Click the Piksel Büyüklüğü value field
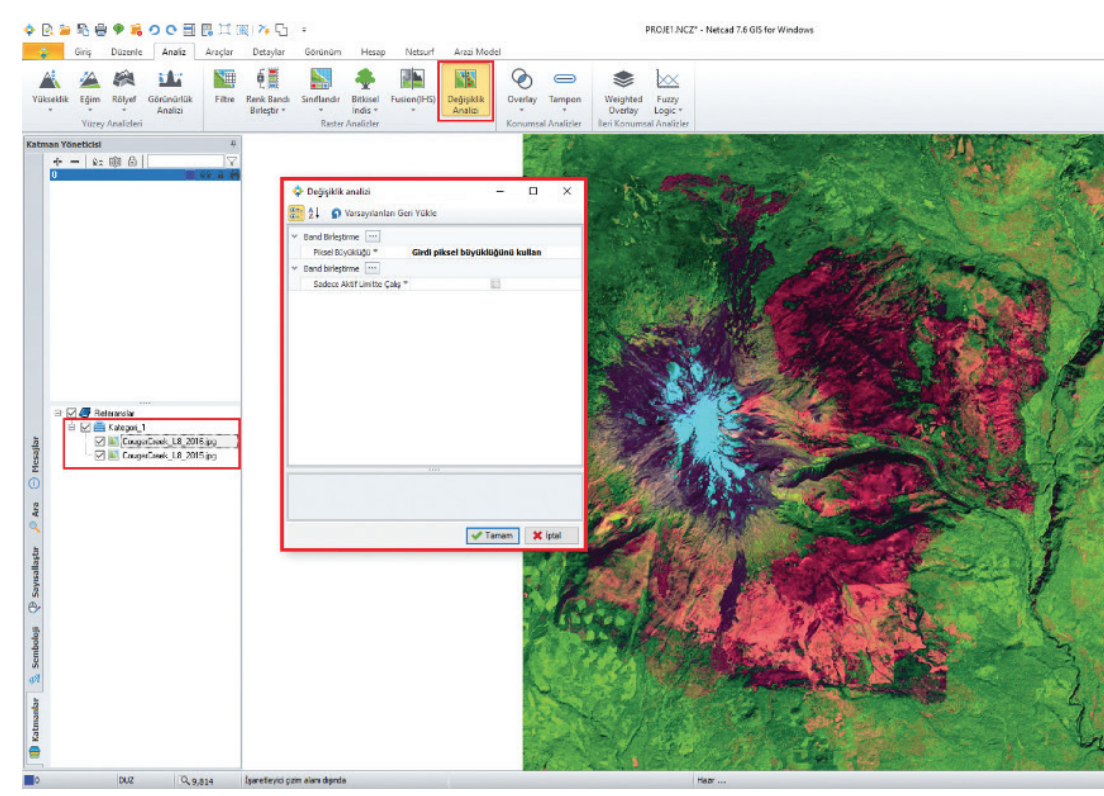Viewport: 1104px width, 796px height. tap(476, 253)
